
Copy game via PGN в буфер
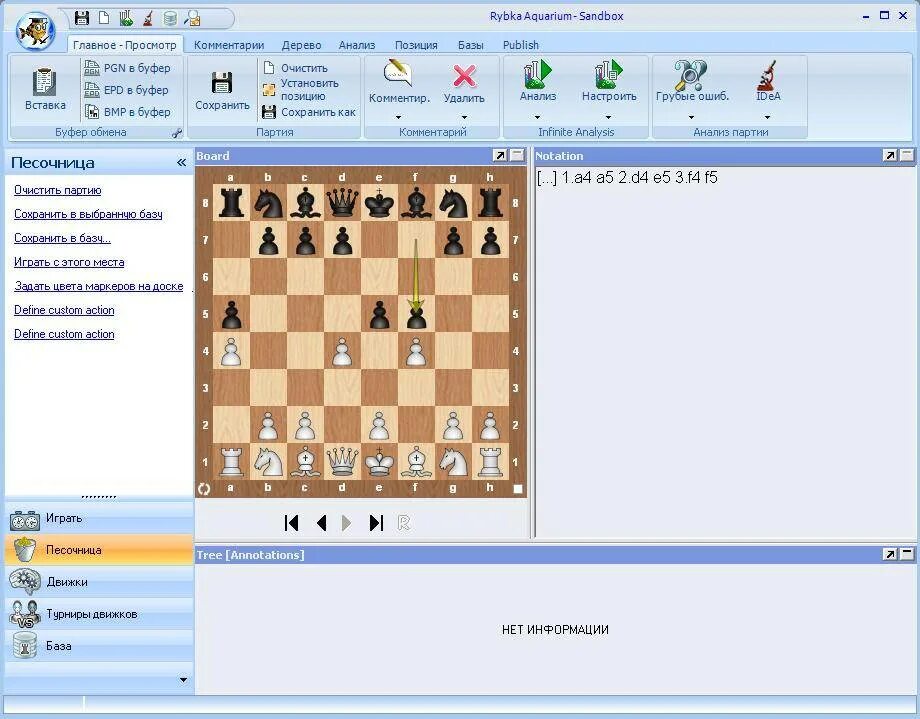click(127, 68)
